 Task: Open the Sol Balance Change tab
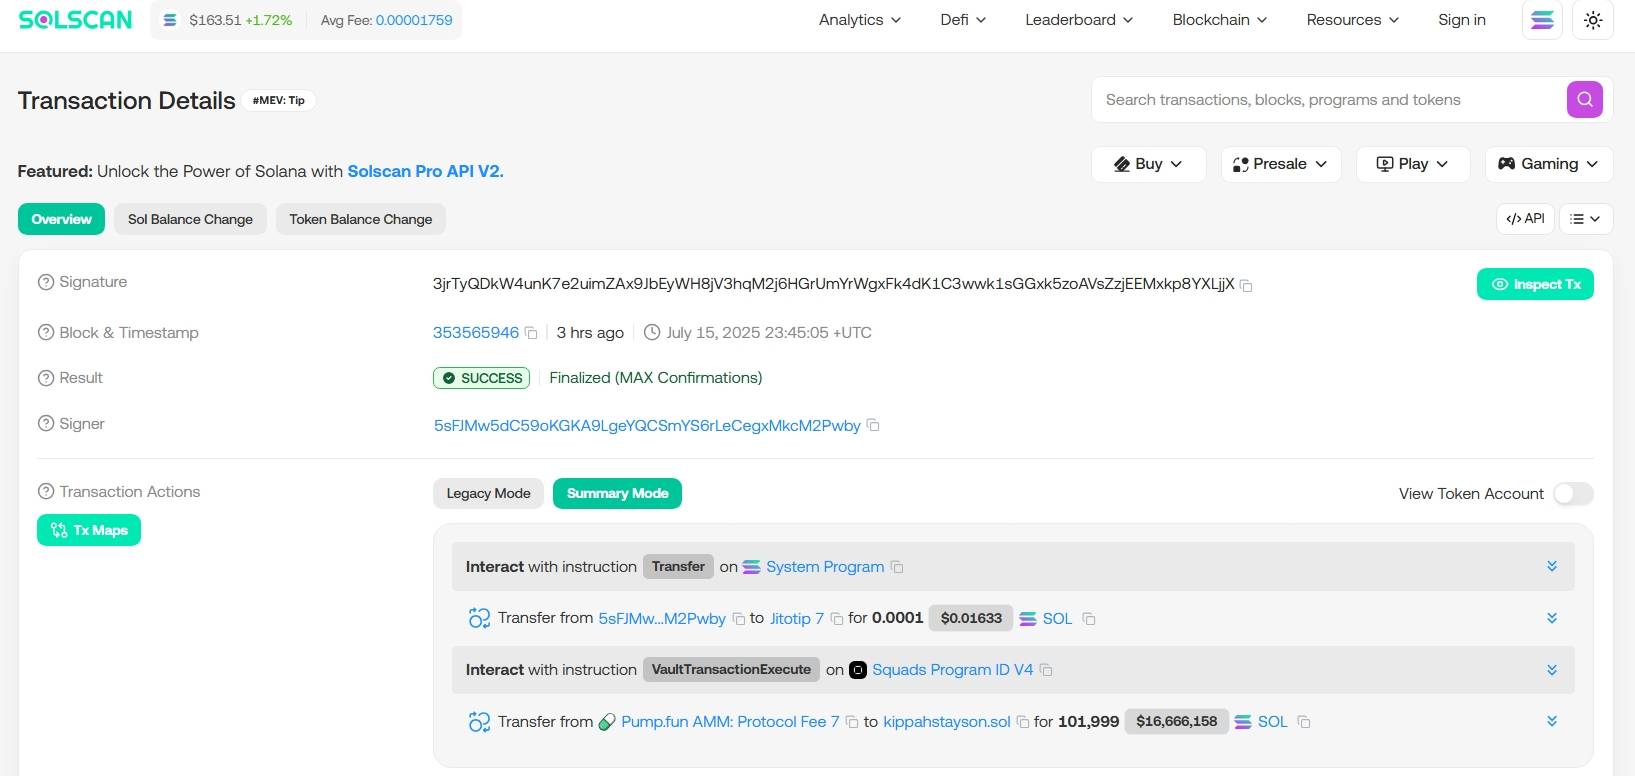pos(190,219)
